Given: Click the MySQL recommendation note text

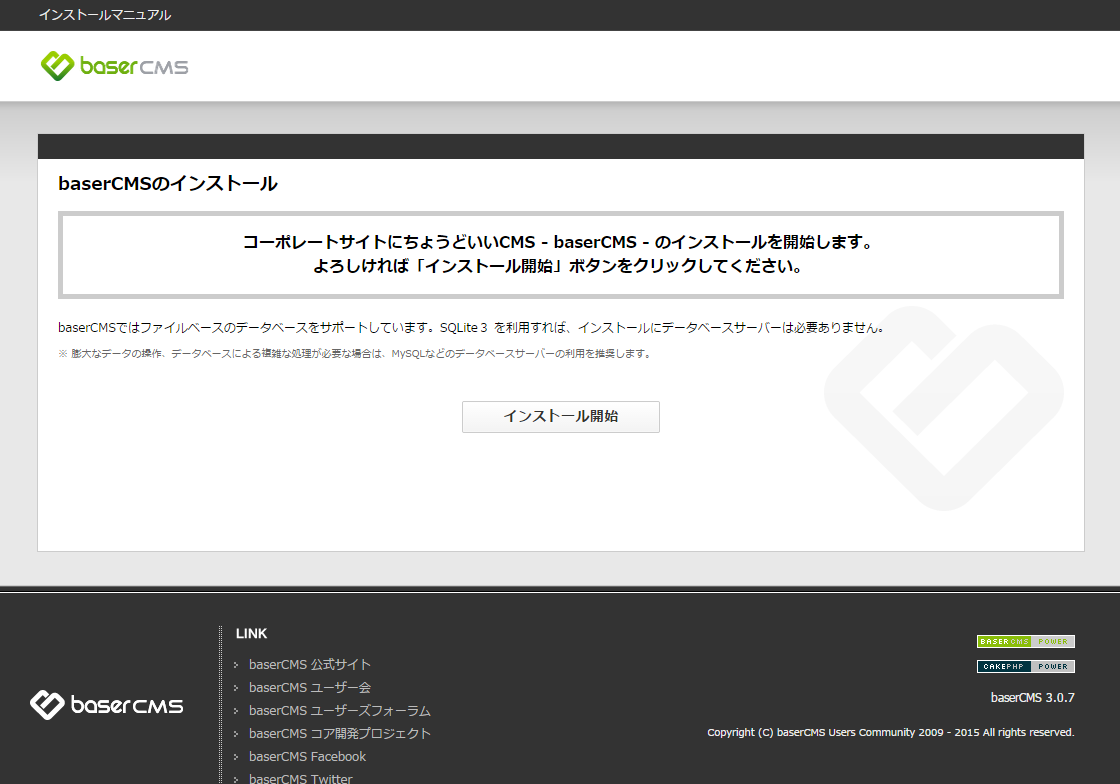Looking at the screenshot, I should pos(355,353).
